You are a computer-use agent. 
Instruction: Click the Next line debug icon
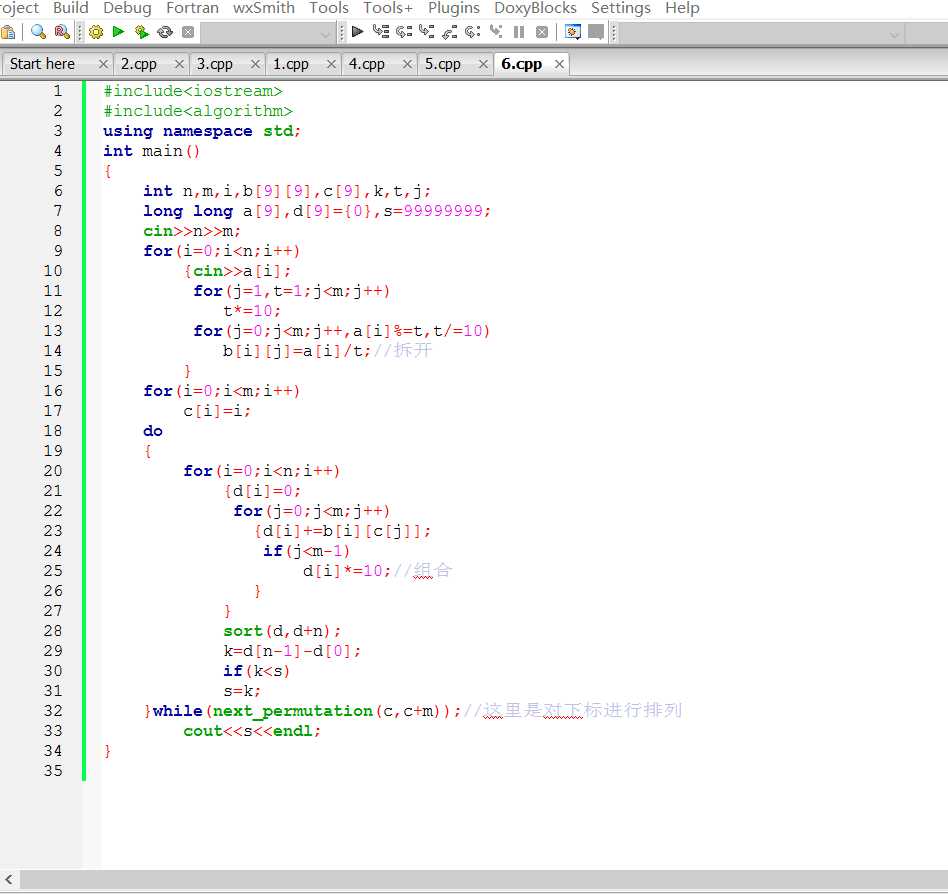(404, 31)
